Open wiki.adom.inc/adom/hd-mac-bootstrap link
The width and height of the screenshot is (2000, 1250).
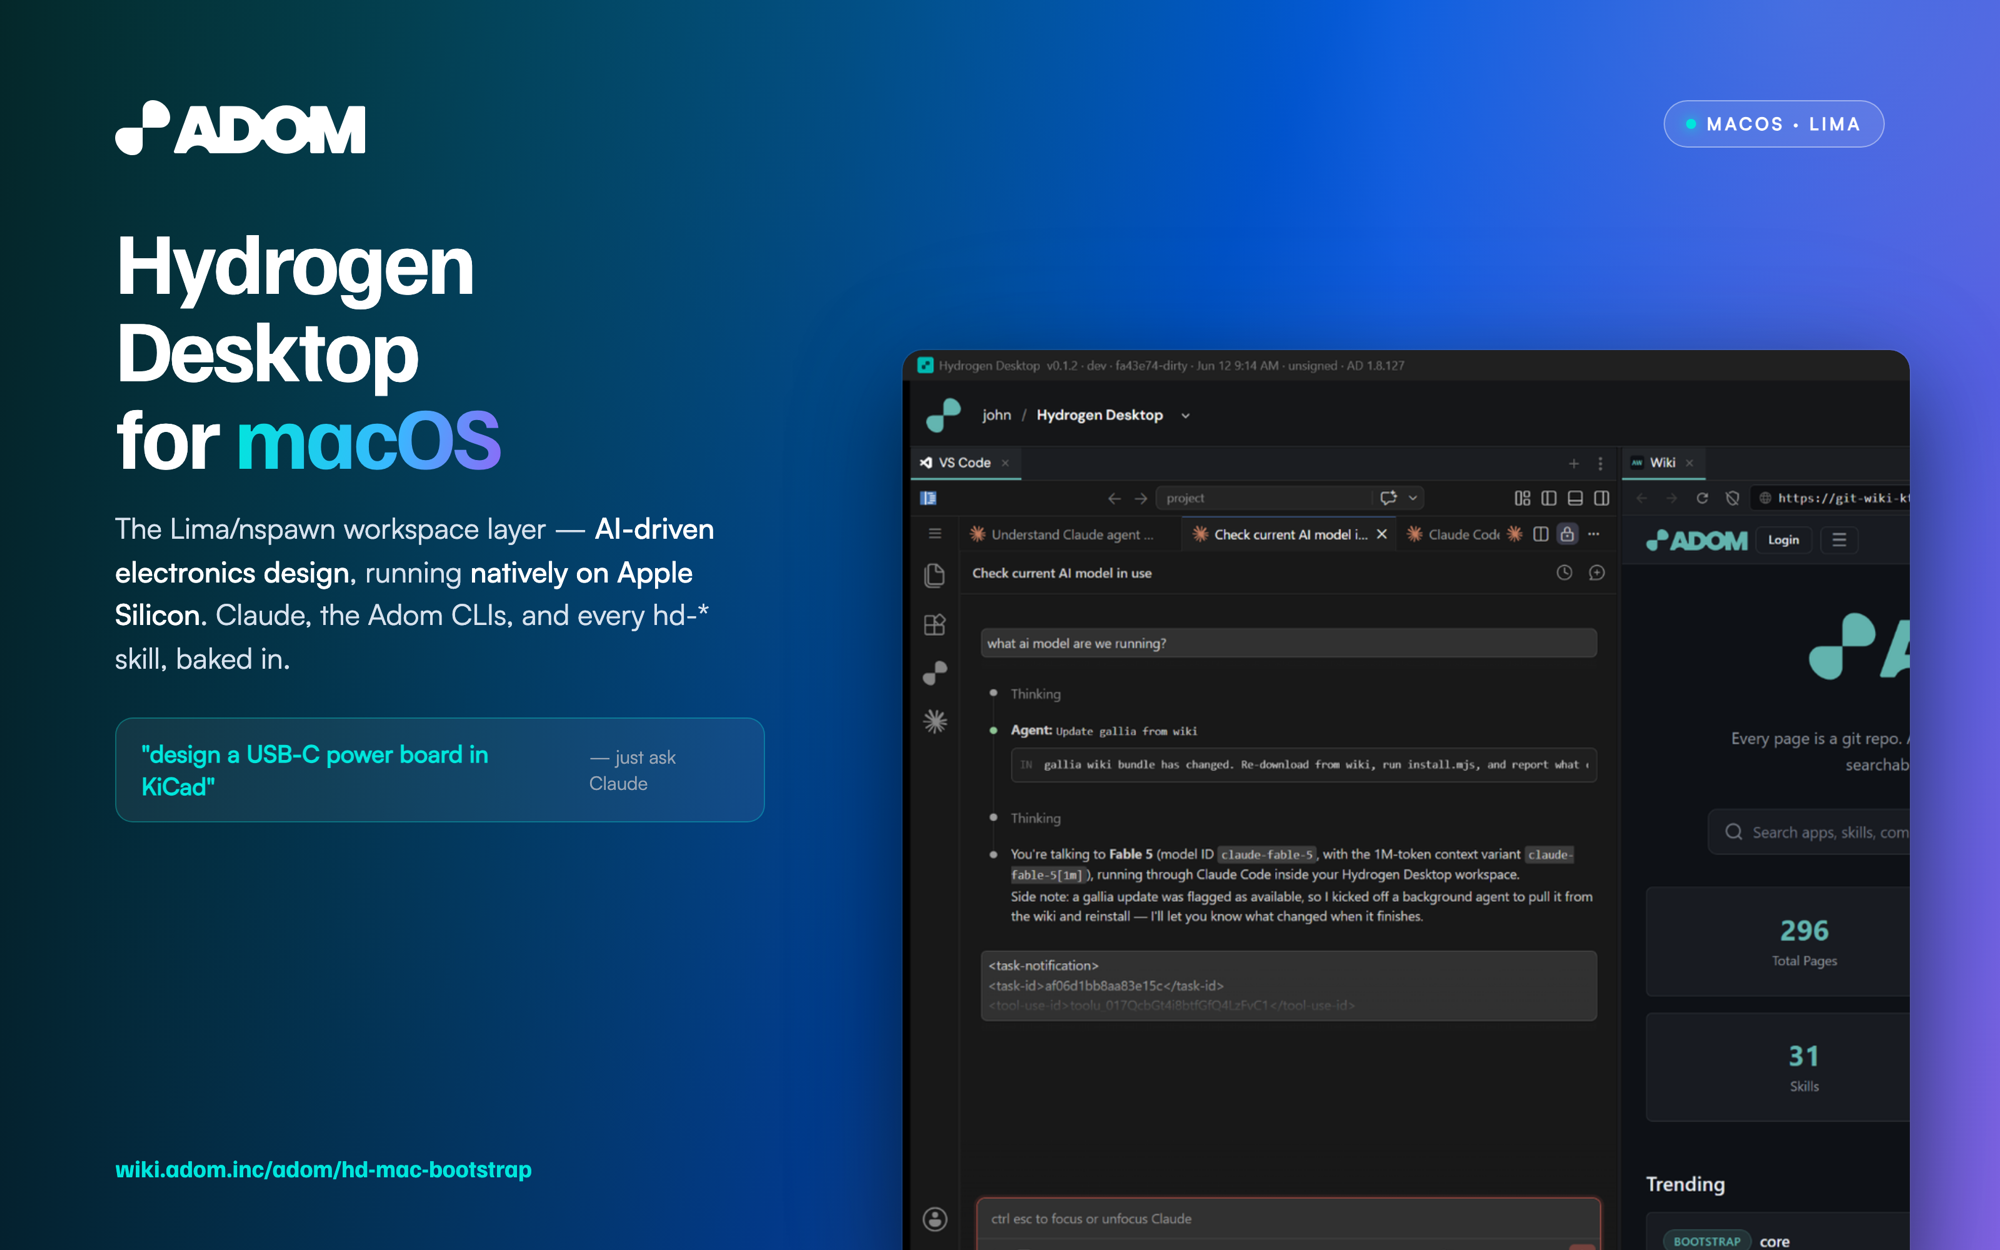point(323,1169)
